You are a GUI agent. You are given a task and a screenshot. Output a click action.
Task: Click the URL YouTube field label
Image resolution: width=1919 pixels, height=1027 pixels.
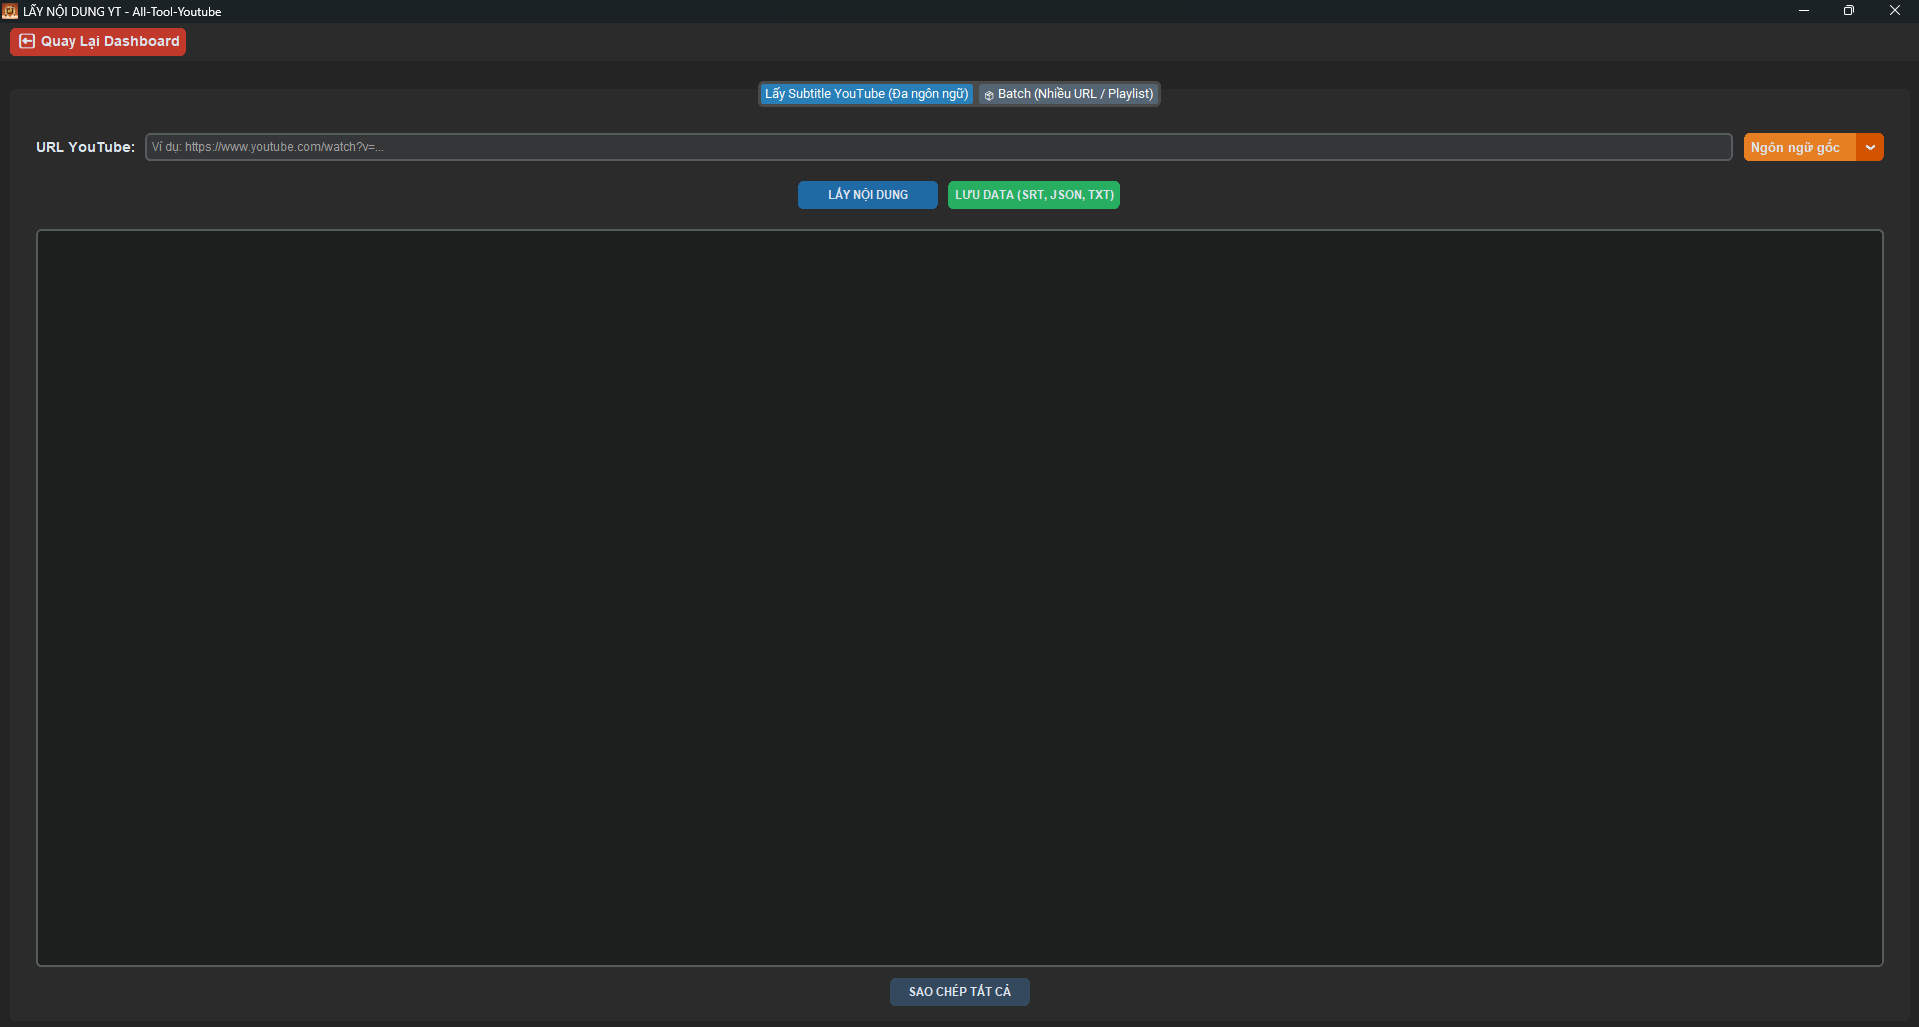[x=85, y=147]
